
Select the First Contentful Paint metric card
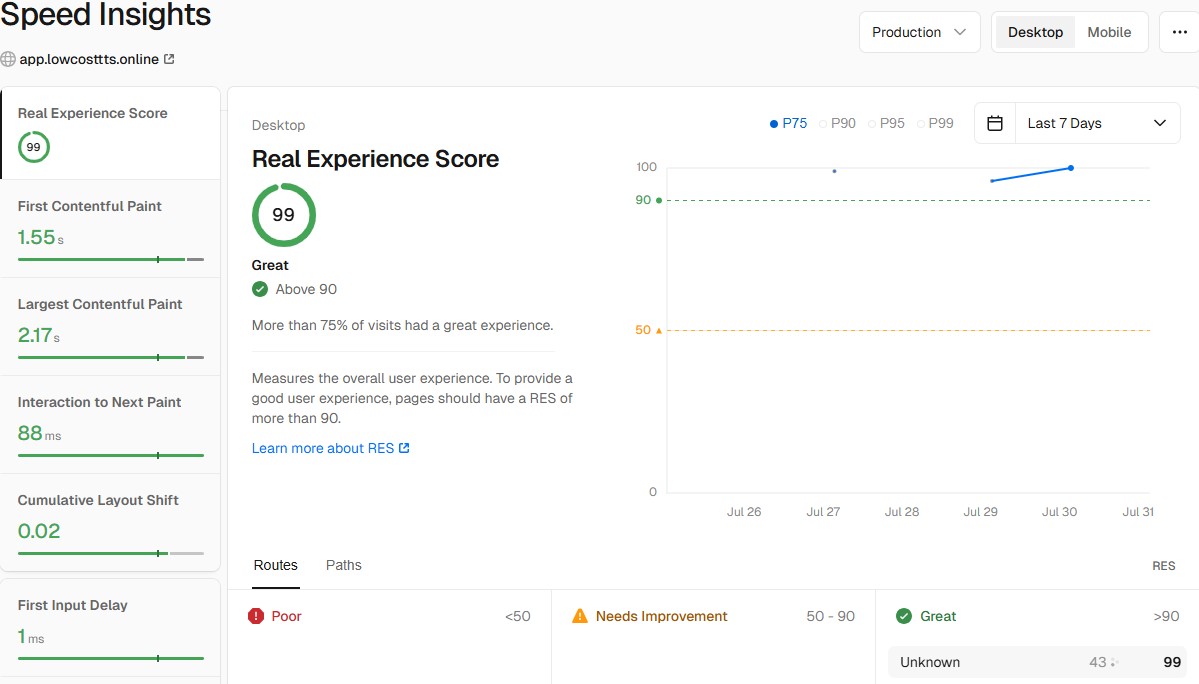110,228
